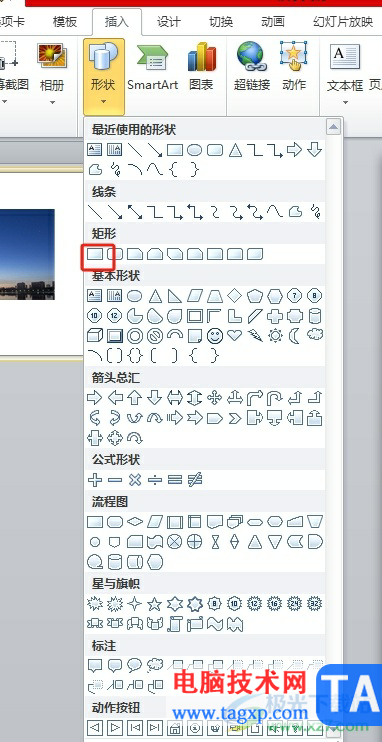Select the 5-point star in 星与旗帜

pos(155,604)
